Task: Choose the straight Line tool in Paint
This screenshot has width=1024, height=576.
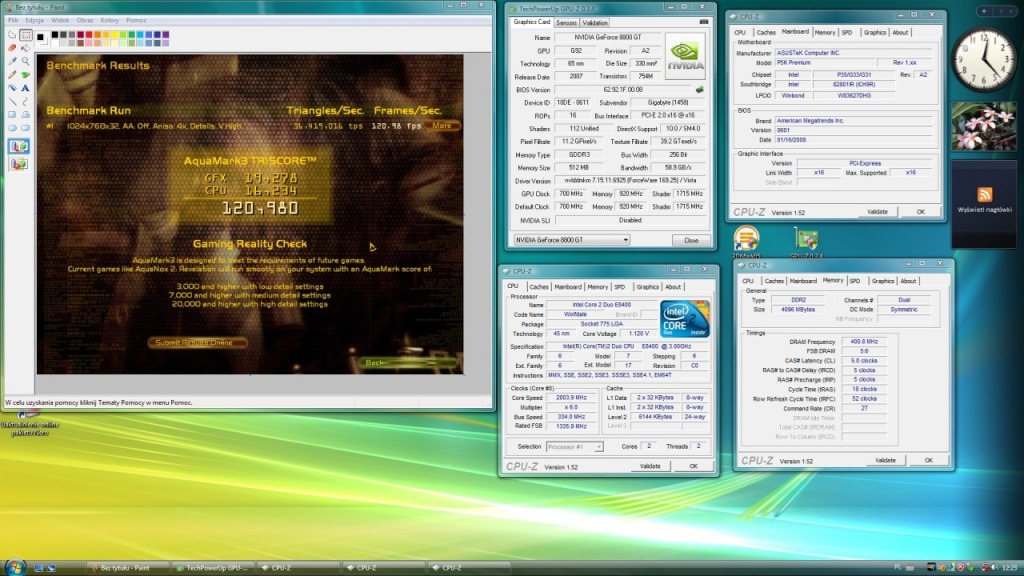Action: [x=12, y=101]
